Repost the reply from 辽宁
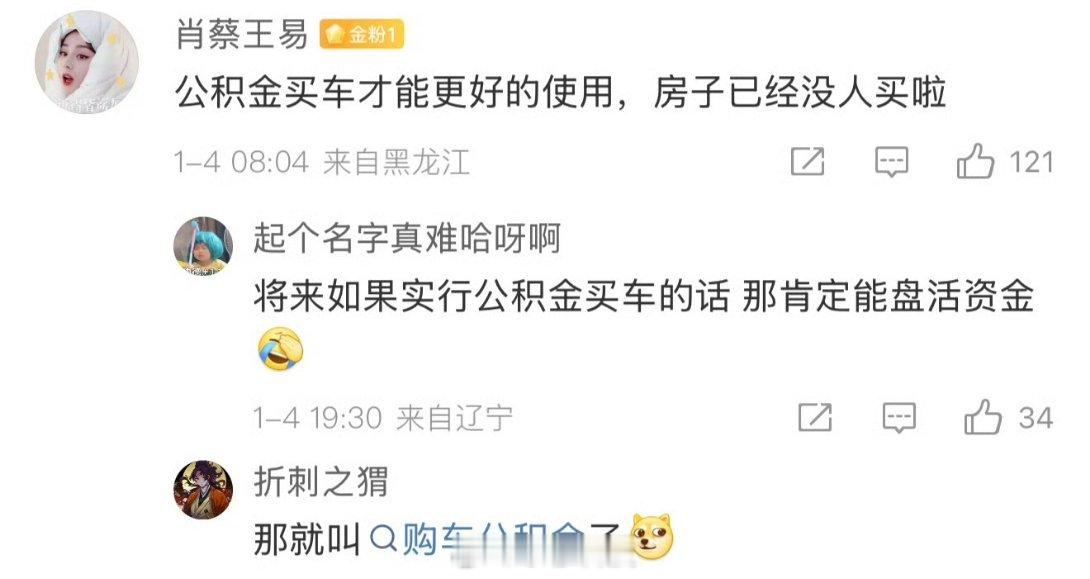Screen dimensions: 1090x579 pyautogui.click(x=815, y=417)
